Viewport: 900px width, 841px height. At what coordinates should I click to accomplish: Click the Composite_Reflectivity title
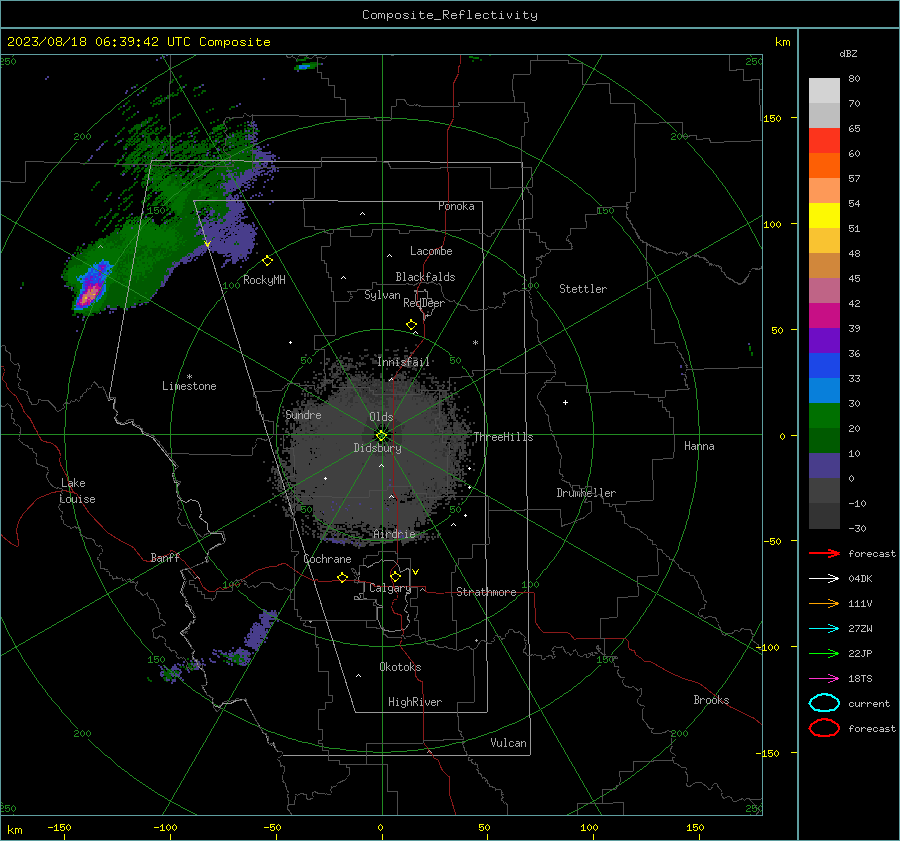(450, 15)
